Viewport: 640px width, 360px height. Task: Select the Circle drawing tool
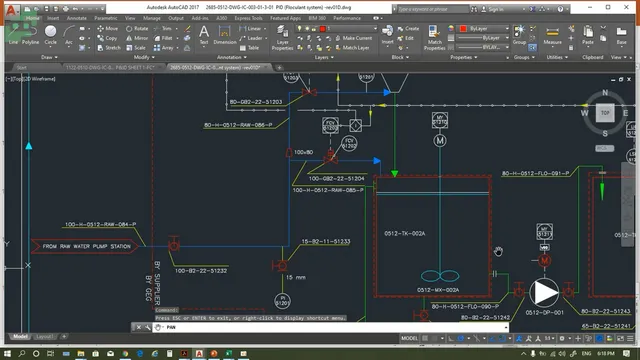click(51, 35)
